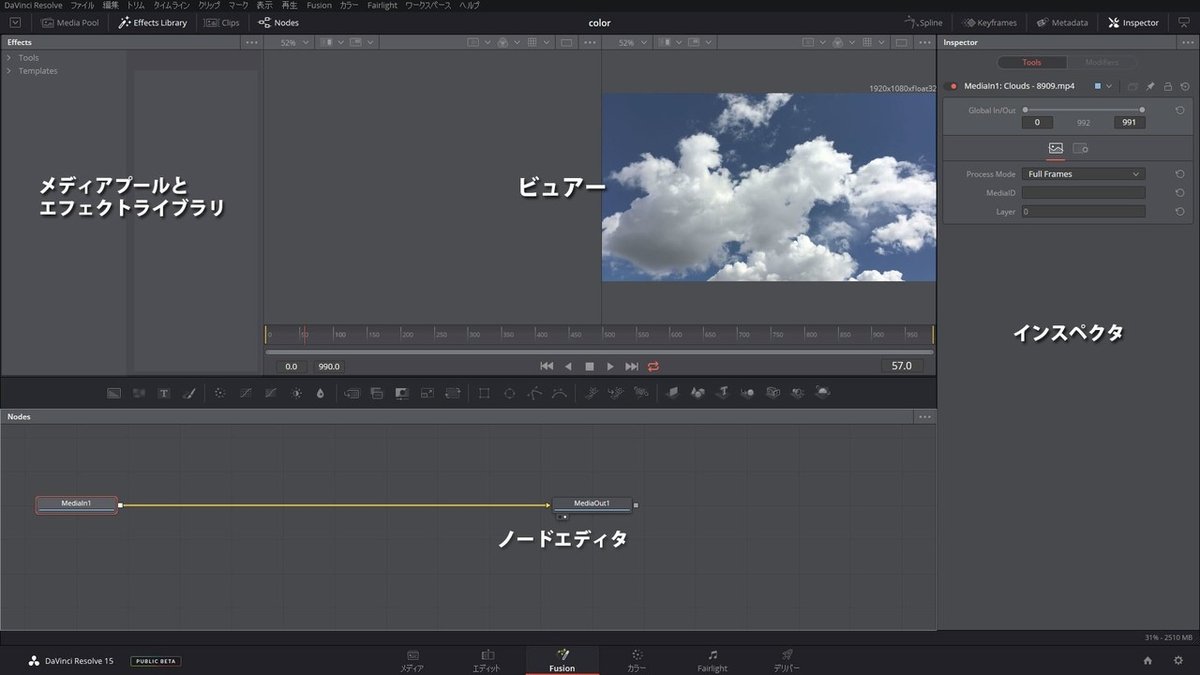Click the Stop button
This screenshot has width=1200, height=675.
pyautogui.click(x=589, y=366)
